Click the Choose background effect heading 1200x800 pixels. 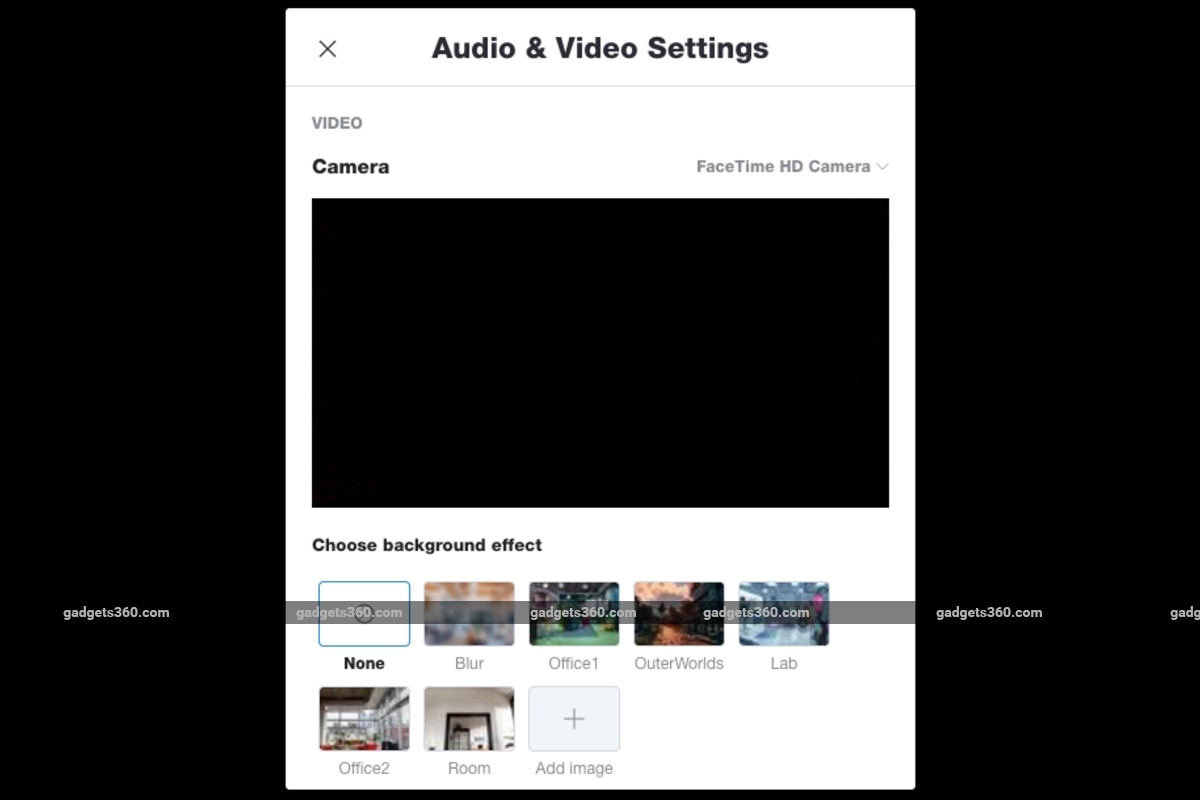coord(427,545)
